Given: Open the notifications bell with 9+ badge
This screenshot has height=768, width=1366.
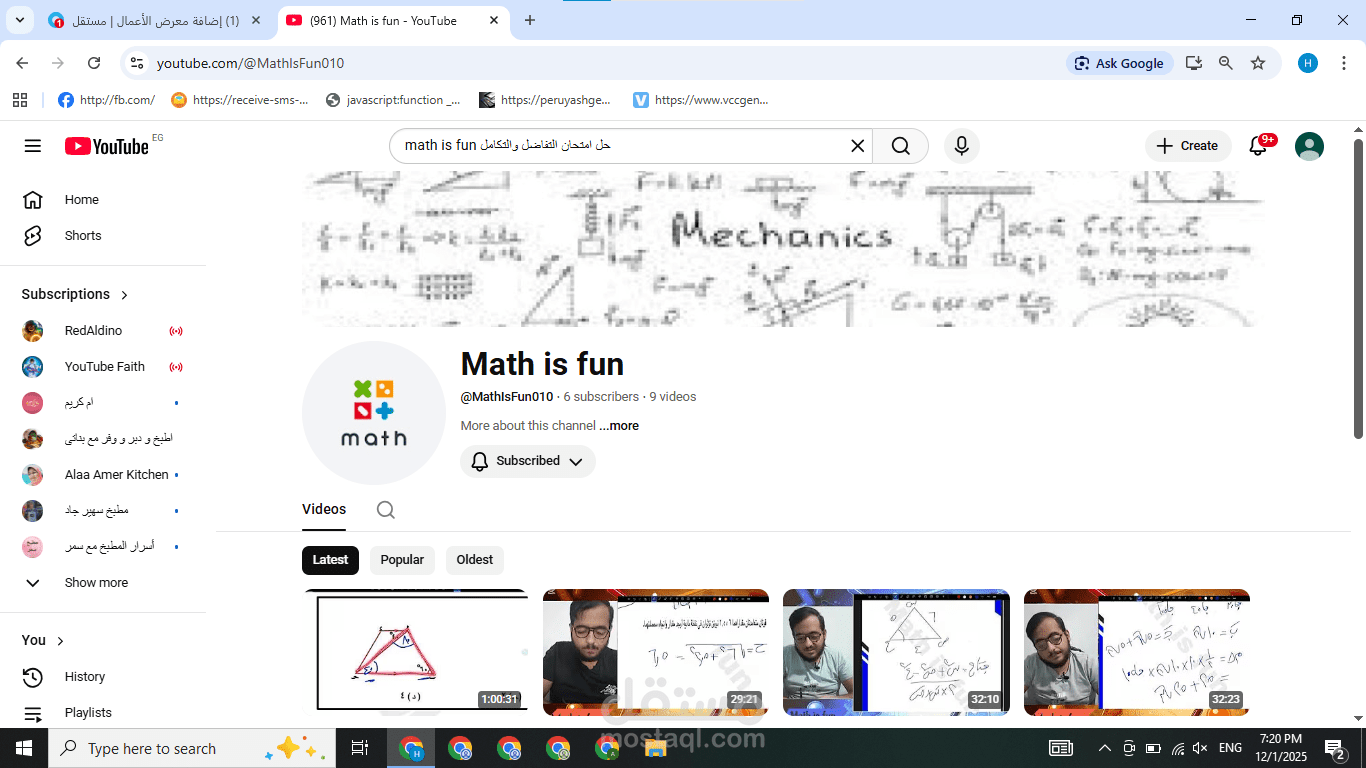Looking at the screenshot, I should [1259, 146].
